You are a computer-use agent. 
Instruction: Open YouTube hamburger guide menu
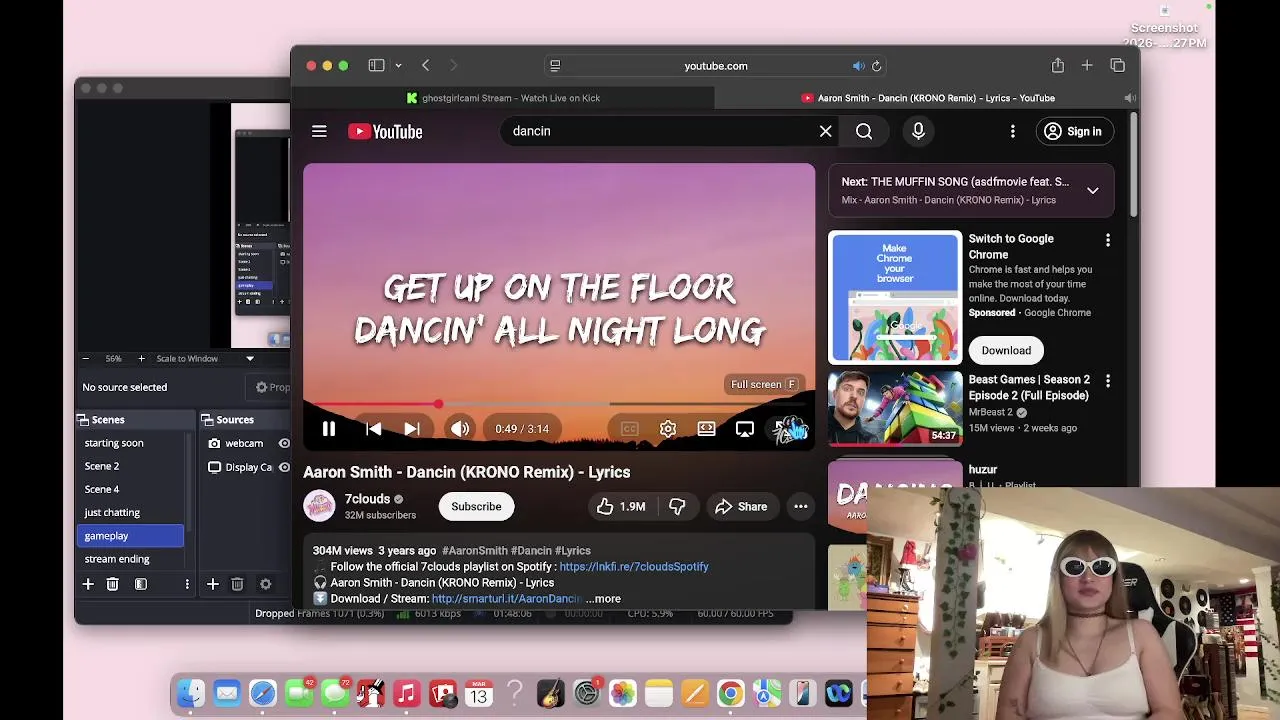[x=319, y=131]
